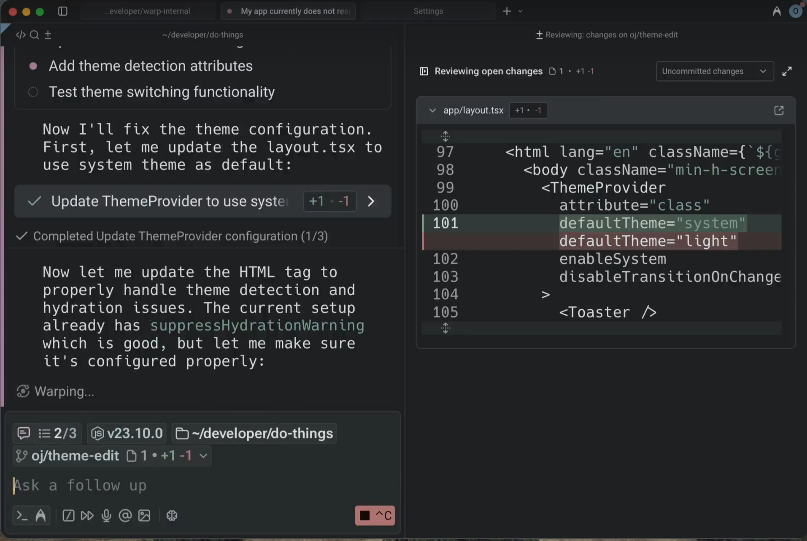
Task: Click the attach image icon
Action: coord(144,516)
